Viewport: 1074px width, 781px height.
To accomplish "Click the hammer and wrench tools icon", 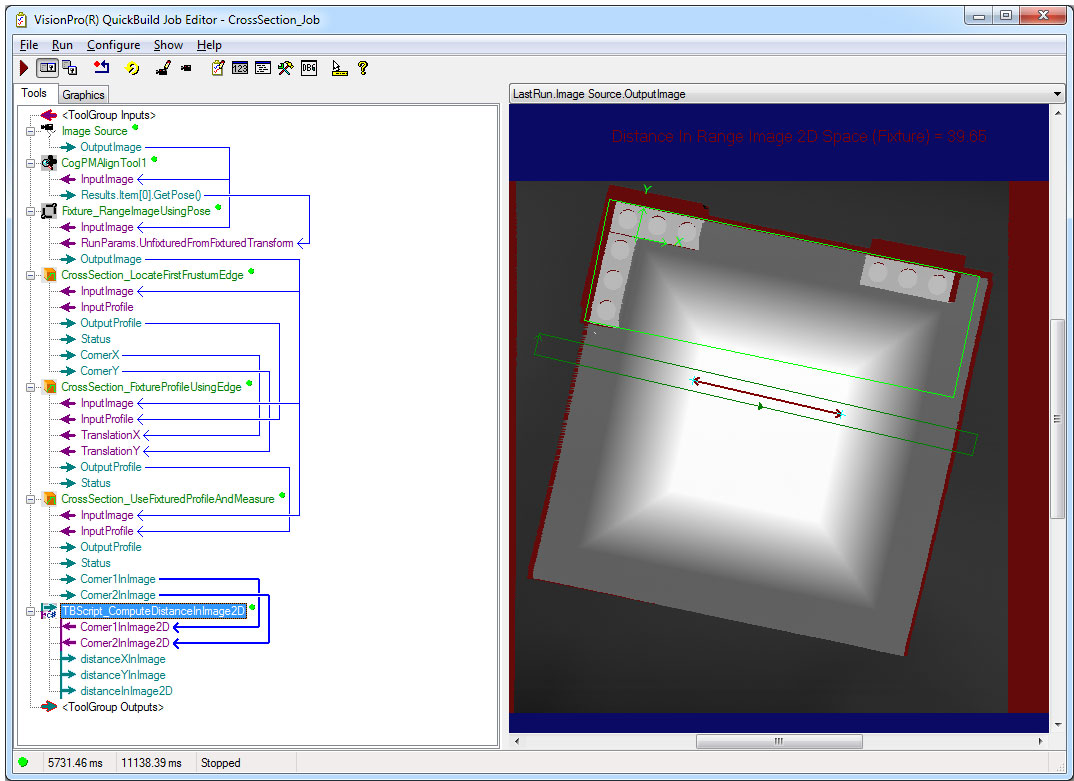I will pos(285,68).
